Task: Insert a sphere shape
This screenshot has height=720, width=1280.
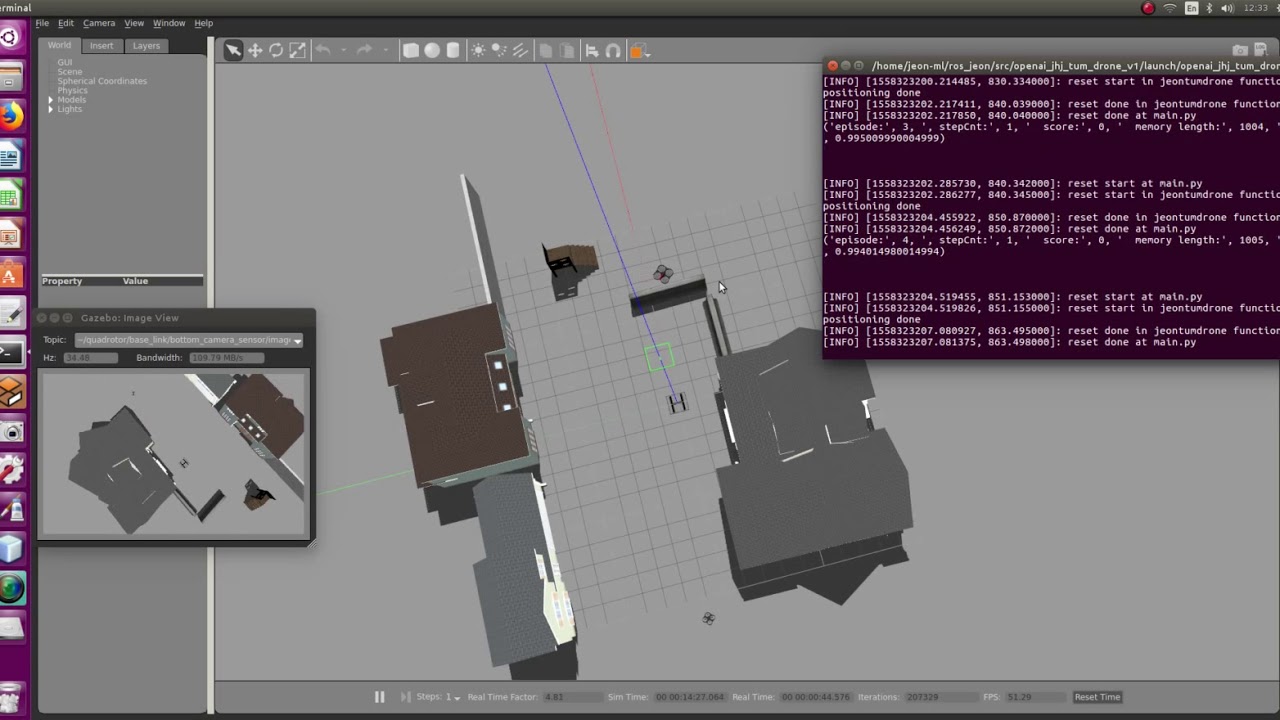Action: [x=432, y=51]
